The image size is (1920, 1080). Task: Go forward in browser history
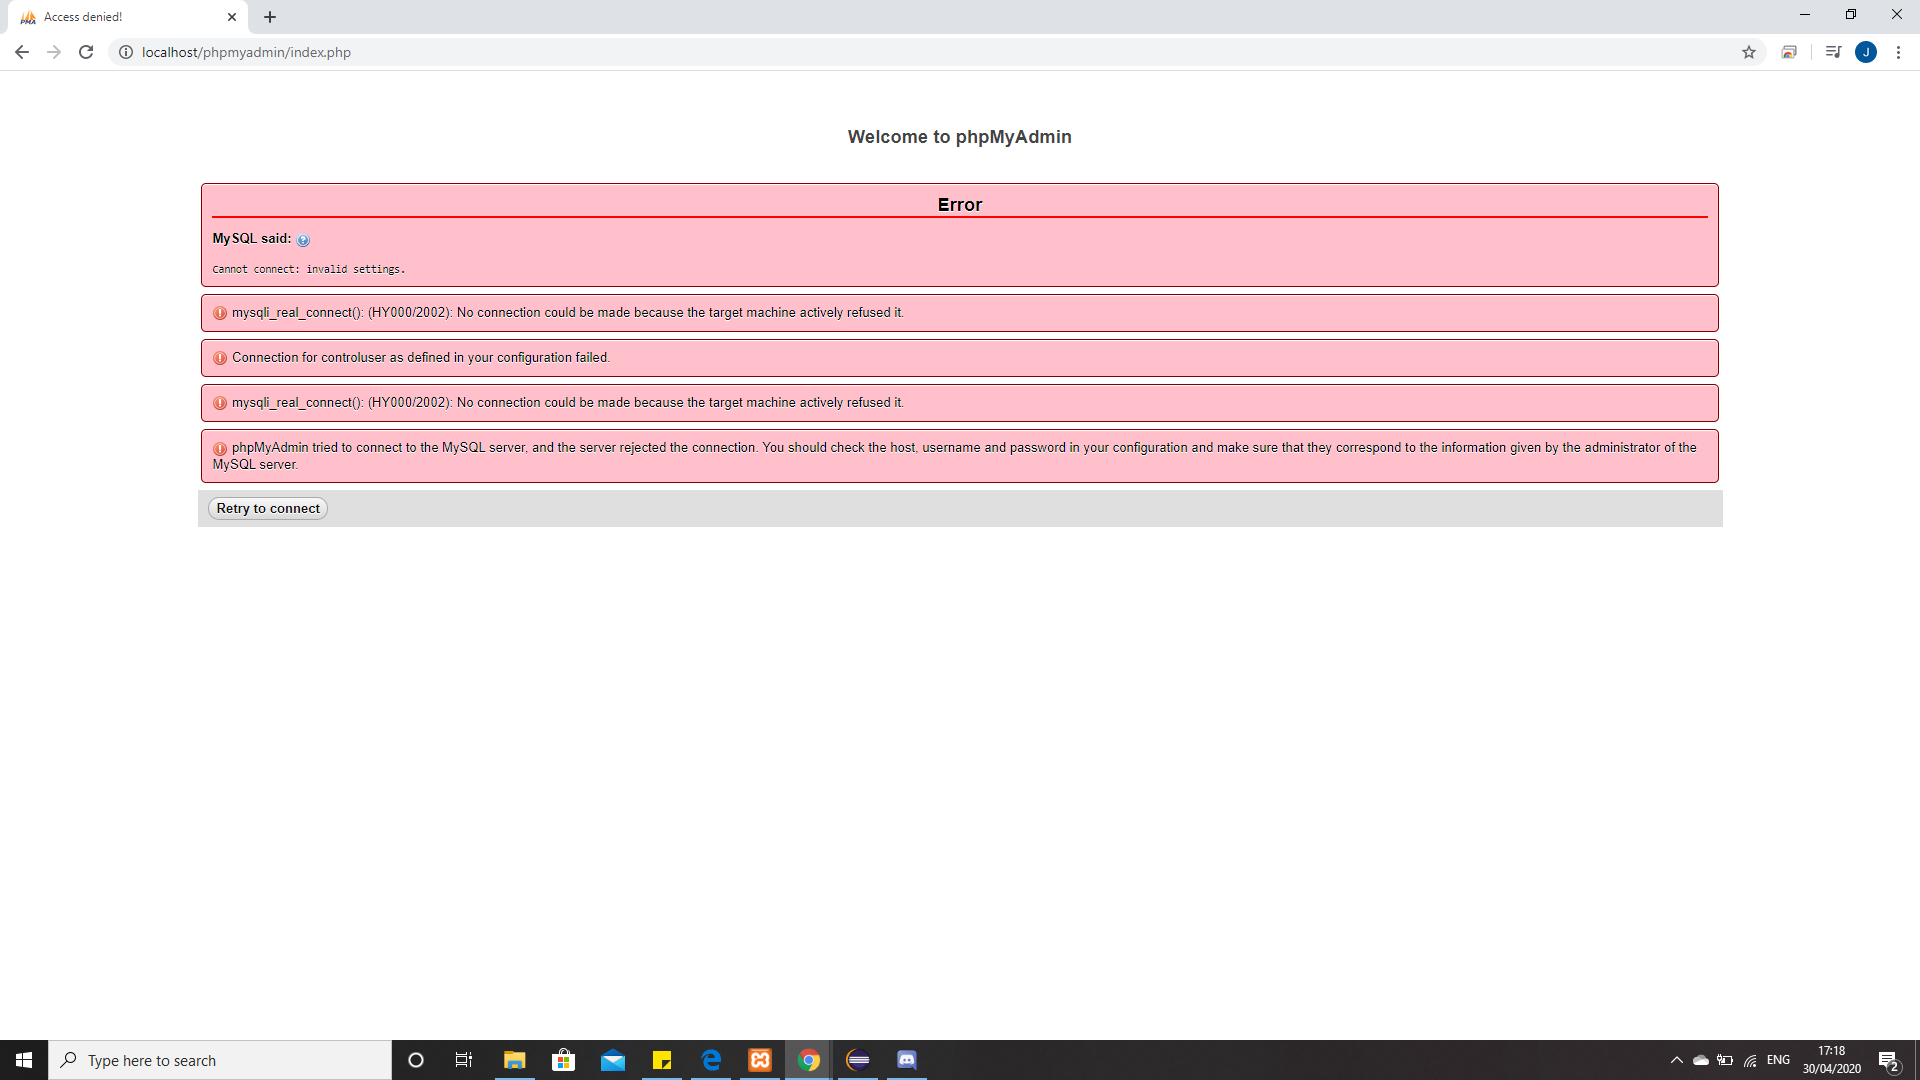(54, 52)
